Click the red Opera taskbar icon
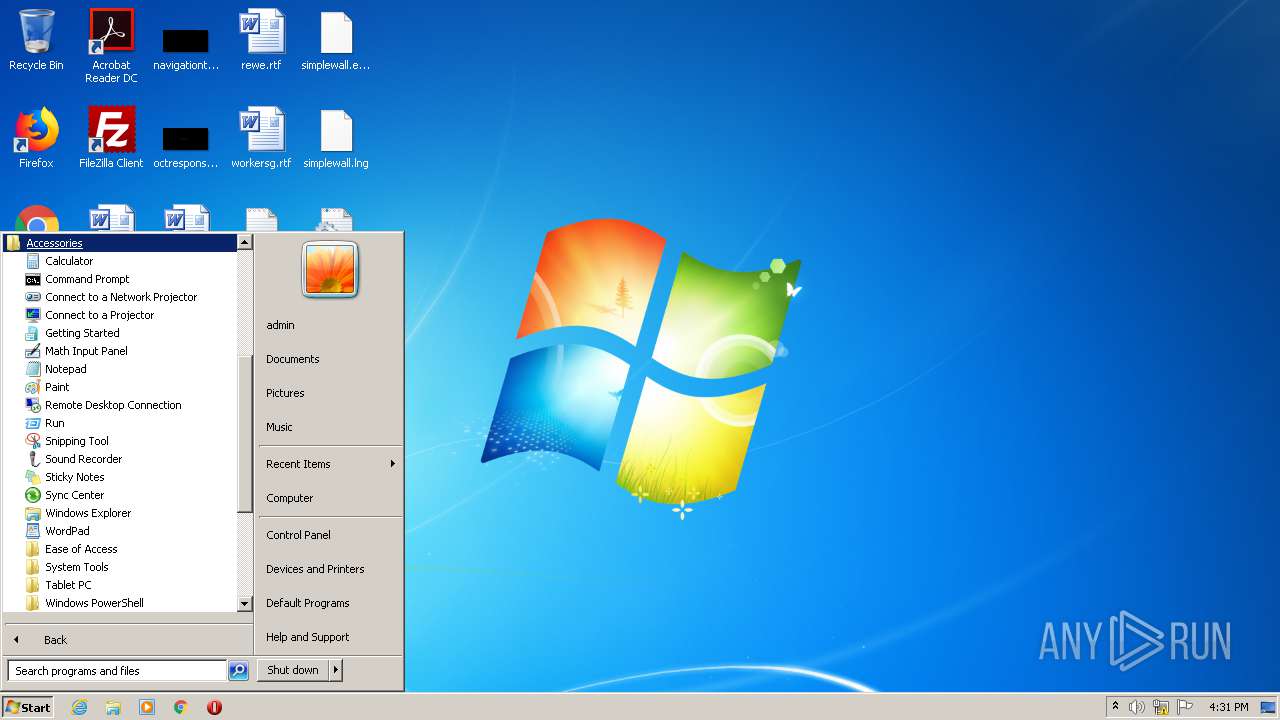Viewport: 1280px width, 720px height. (214, 707)
